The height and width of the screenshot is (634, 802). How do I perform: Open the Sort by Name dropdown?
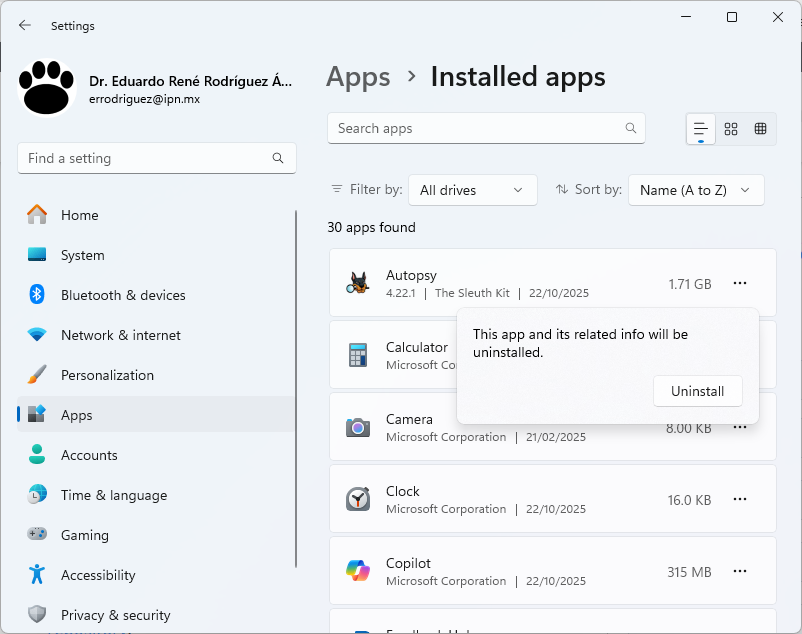coord(695,190)
